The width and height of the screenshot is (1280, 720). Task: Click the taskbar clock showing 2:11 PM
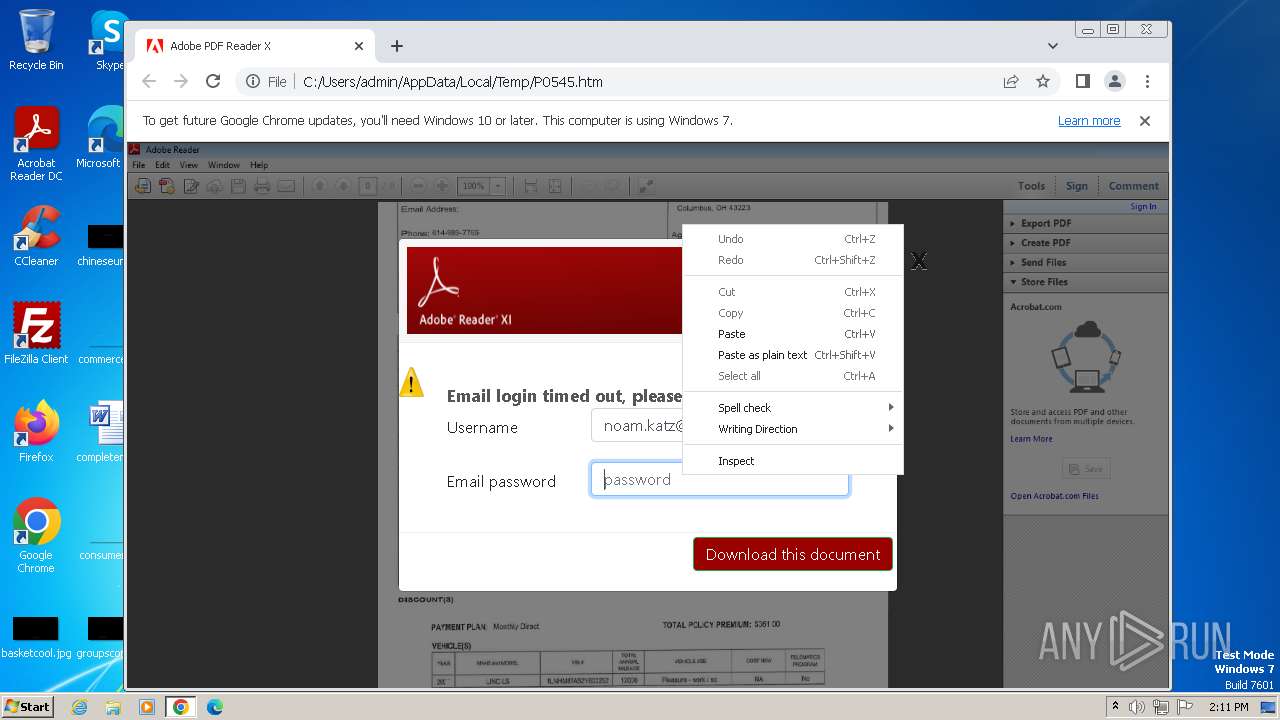click(1228, 707)
